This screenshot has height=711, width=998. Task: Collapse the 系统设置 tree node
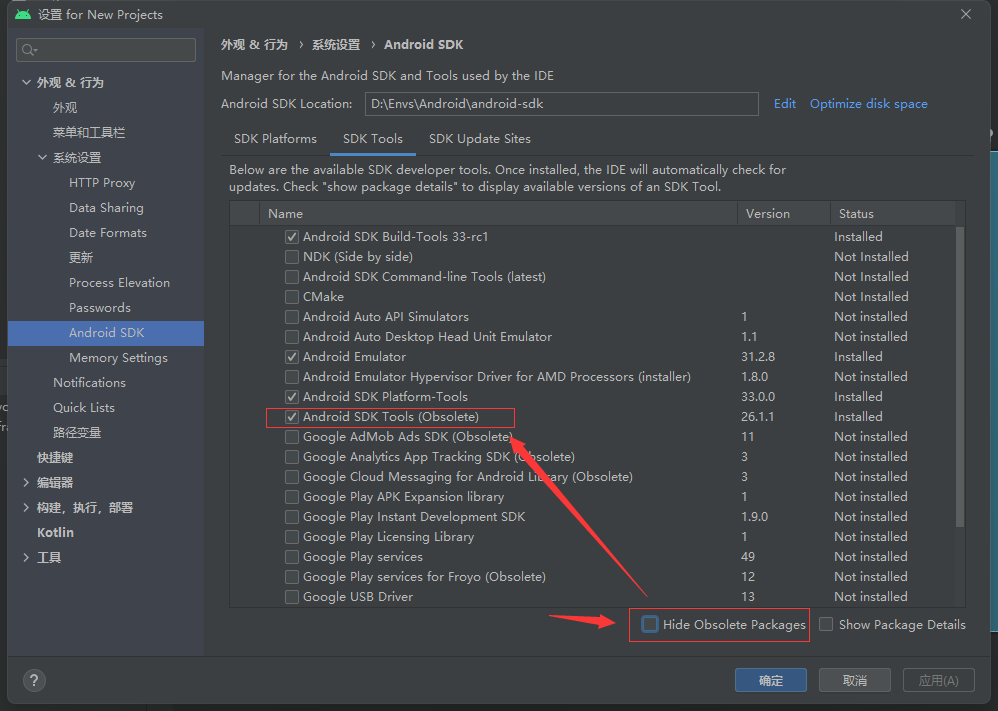pos(43,158)
